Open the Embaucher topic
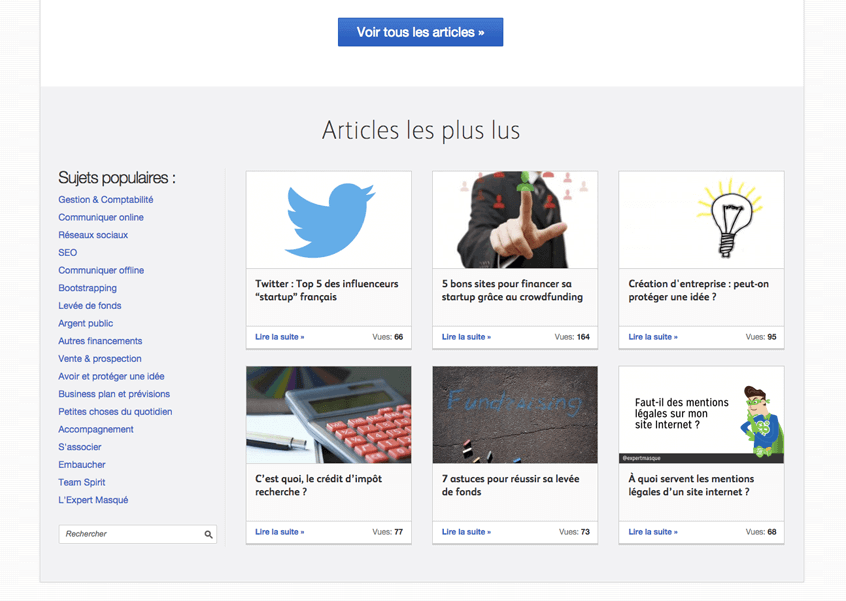This screenshot has width=846, height=601. (82, 465)
